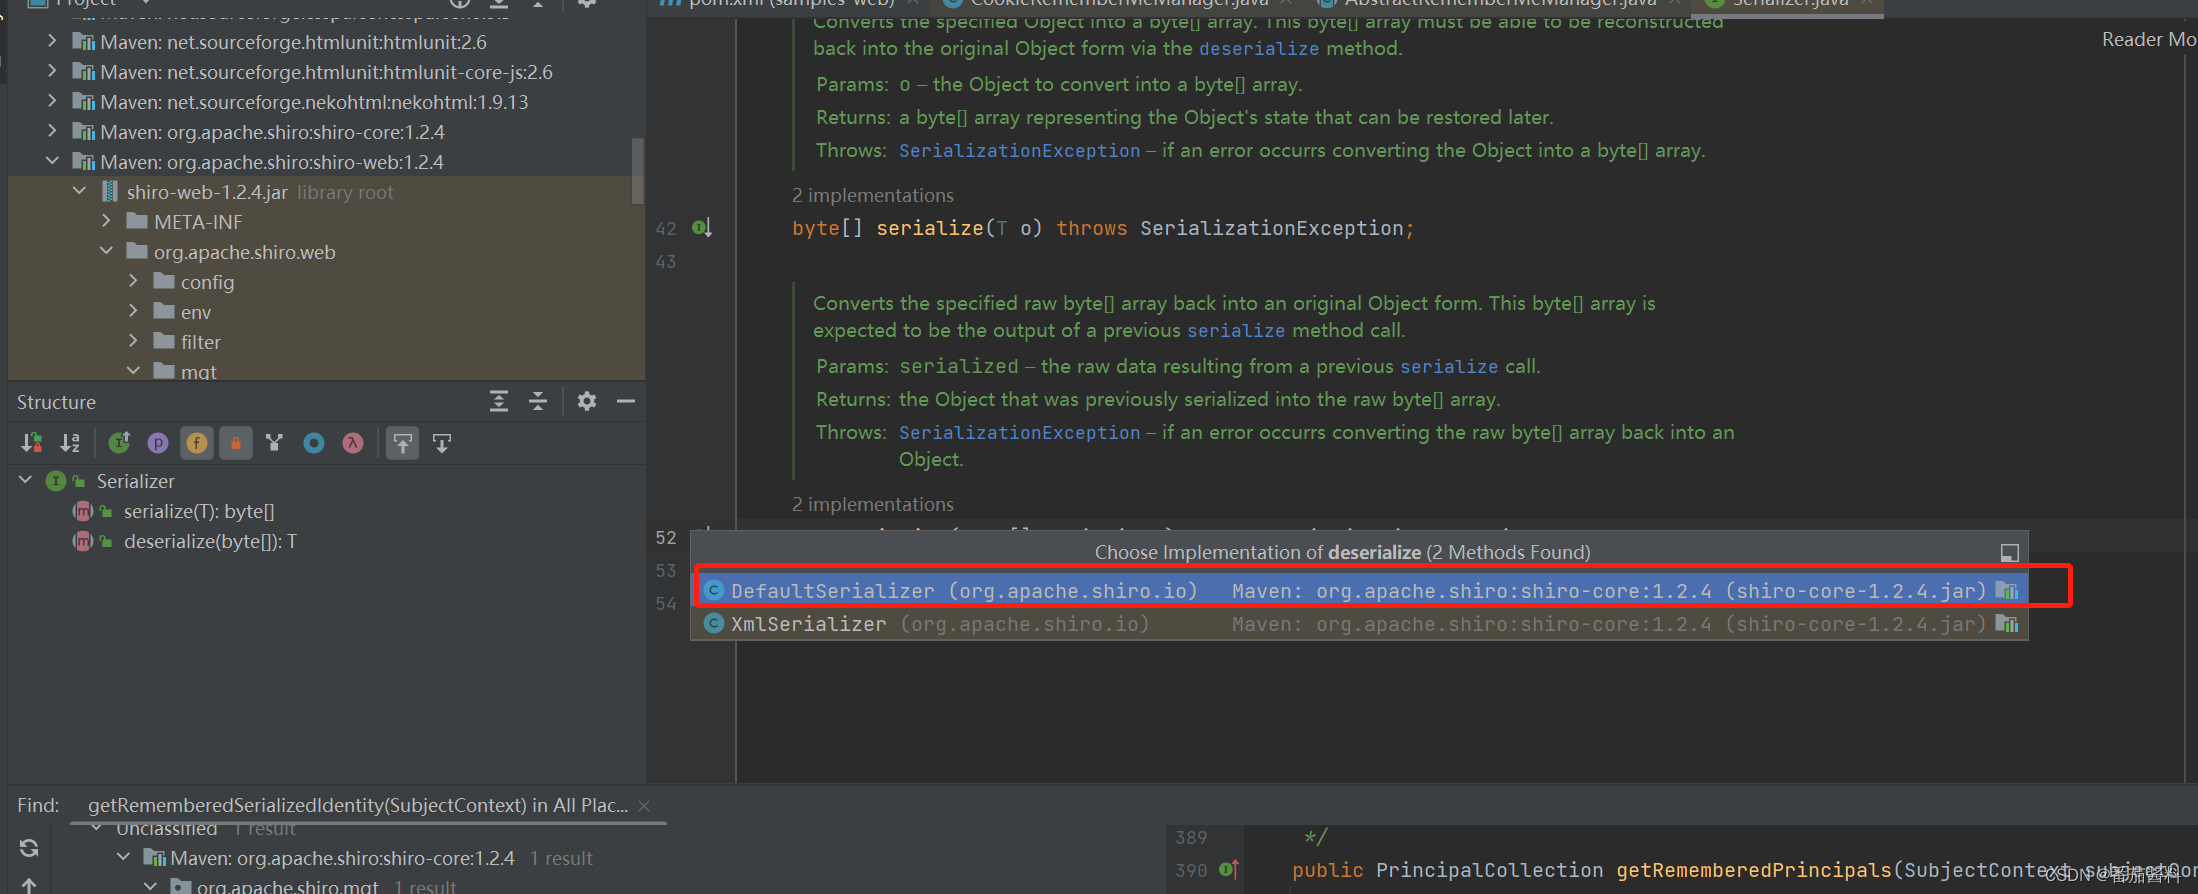
Task: Close the Find results tab
Action: 644,805
